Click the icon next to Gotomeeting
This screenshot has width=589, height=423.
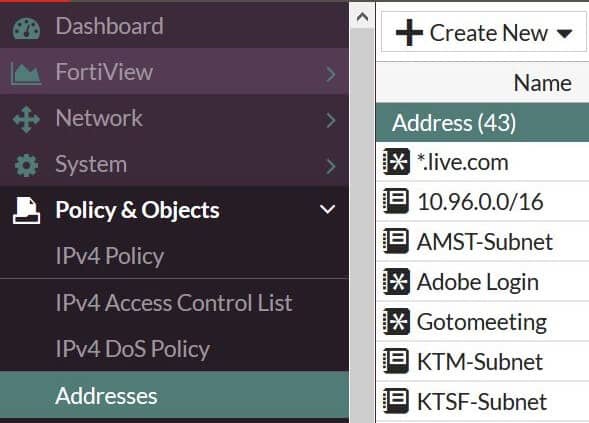click(x=396, y=322)
